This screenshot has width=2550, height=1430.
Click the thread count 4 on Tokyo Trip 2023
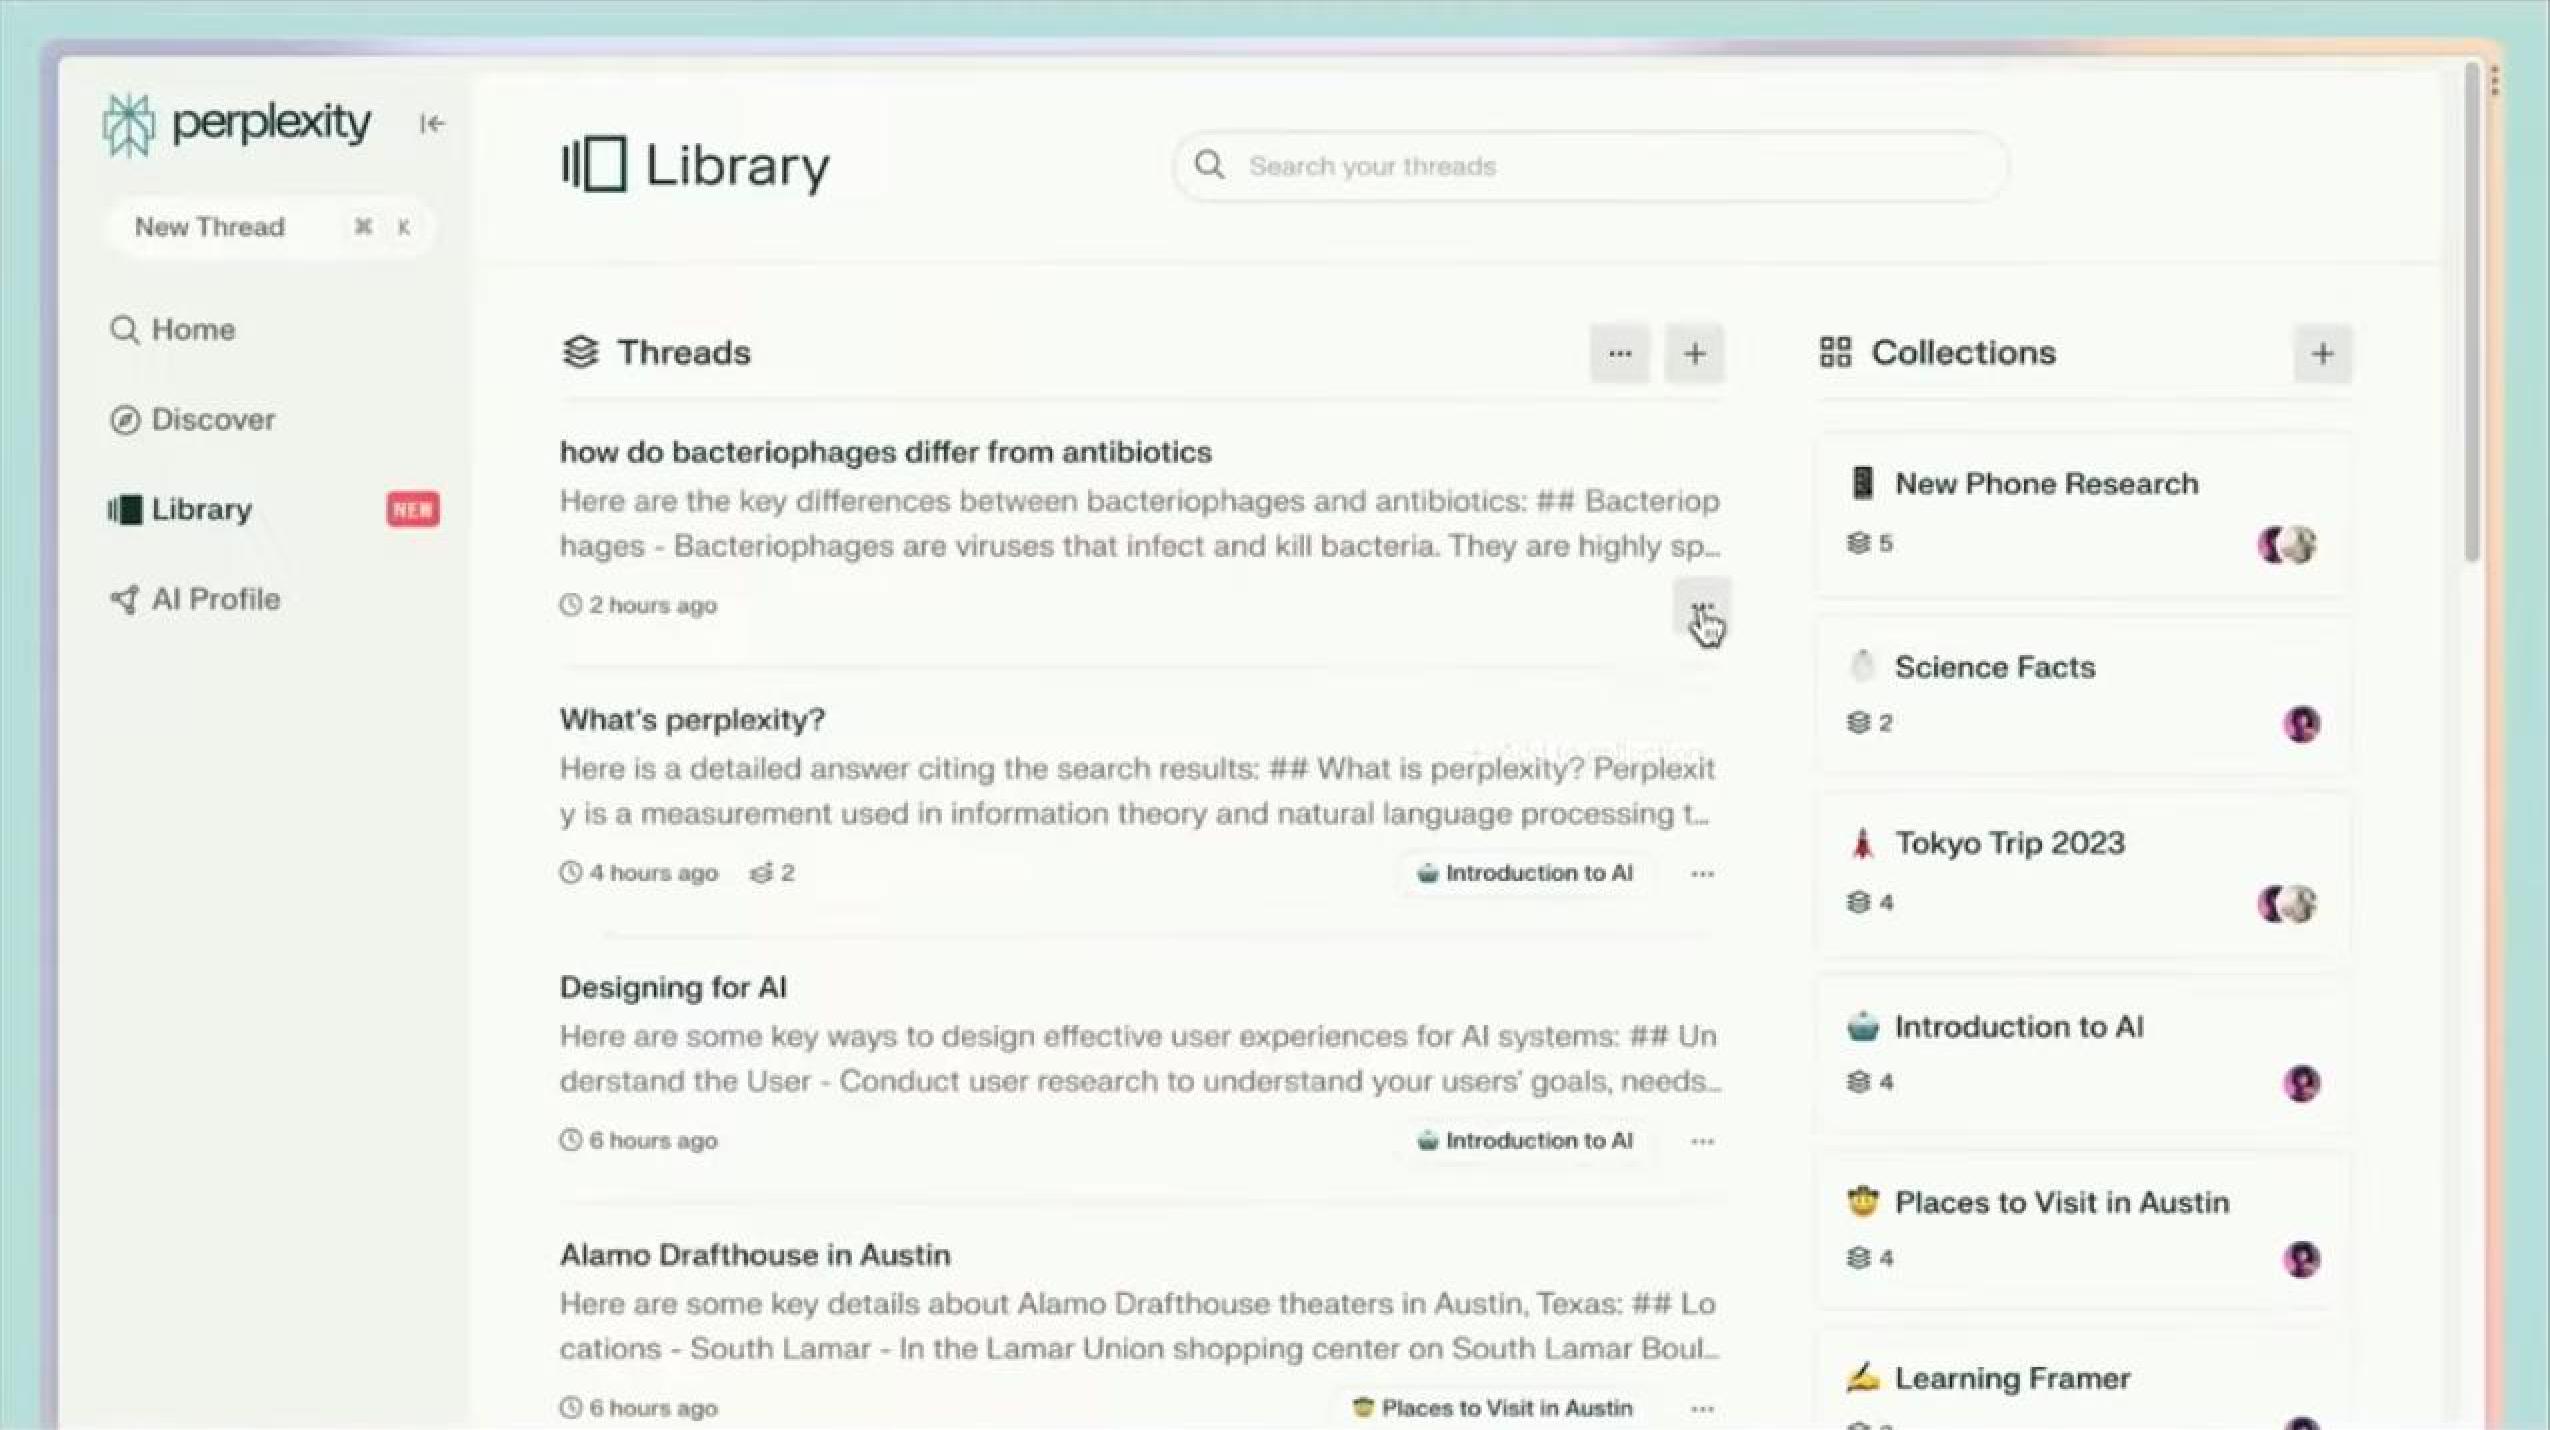1869,902
